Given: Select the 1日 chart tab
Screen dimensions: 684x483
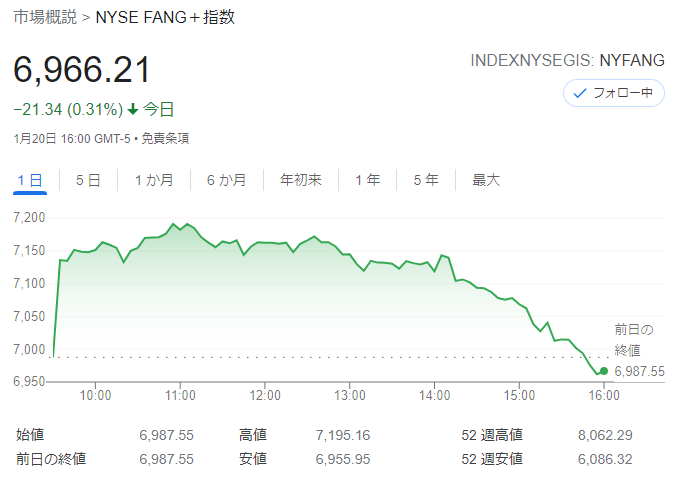Looking at the screenshot, I should point(30,180).
